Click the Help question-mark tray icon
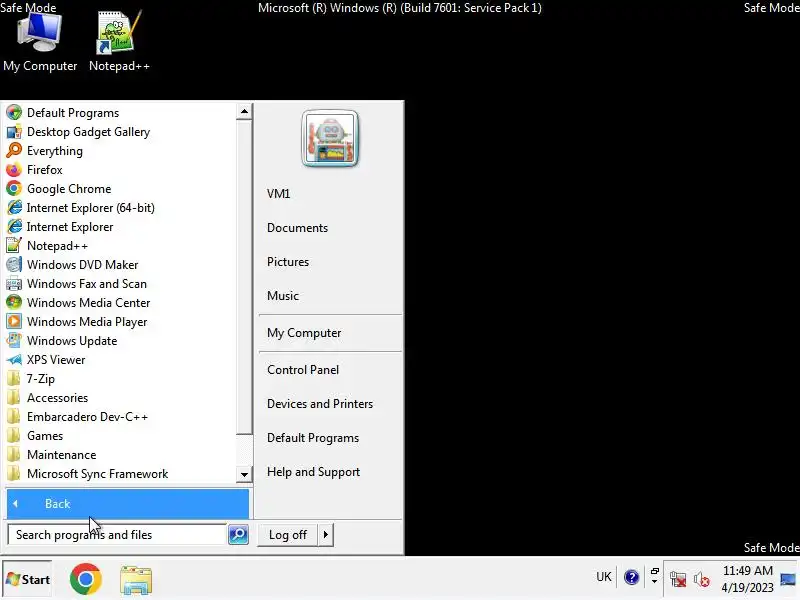 tap(631, 578)
